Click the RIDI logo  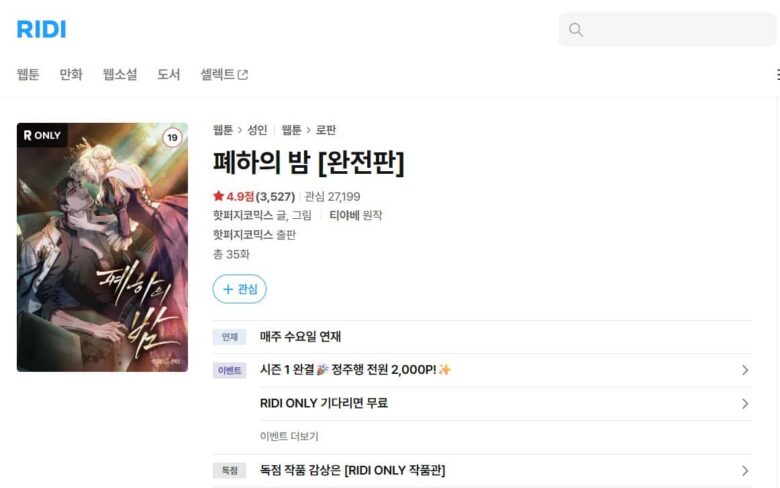pos(41,29)
